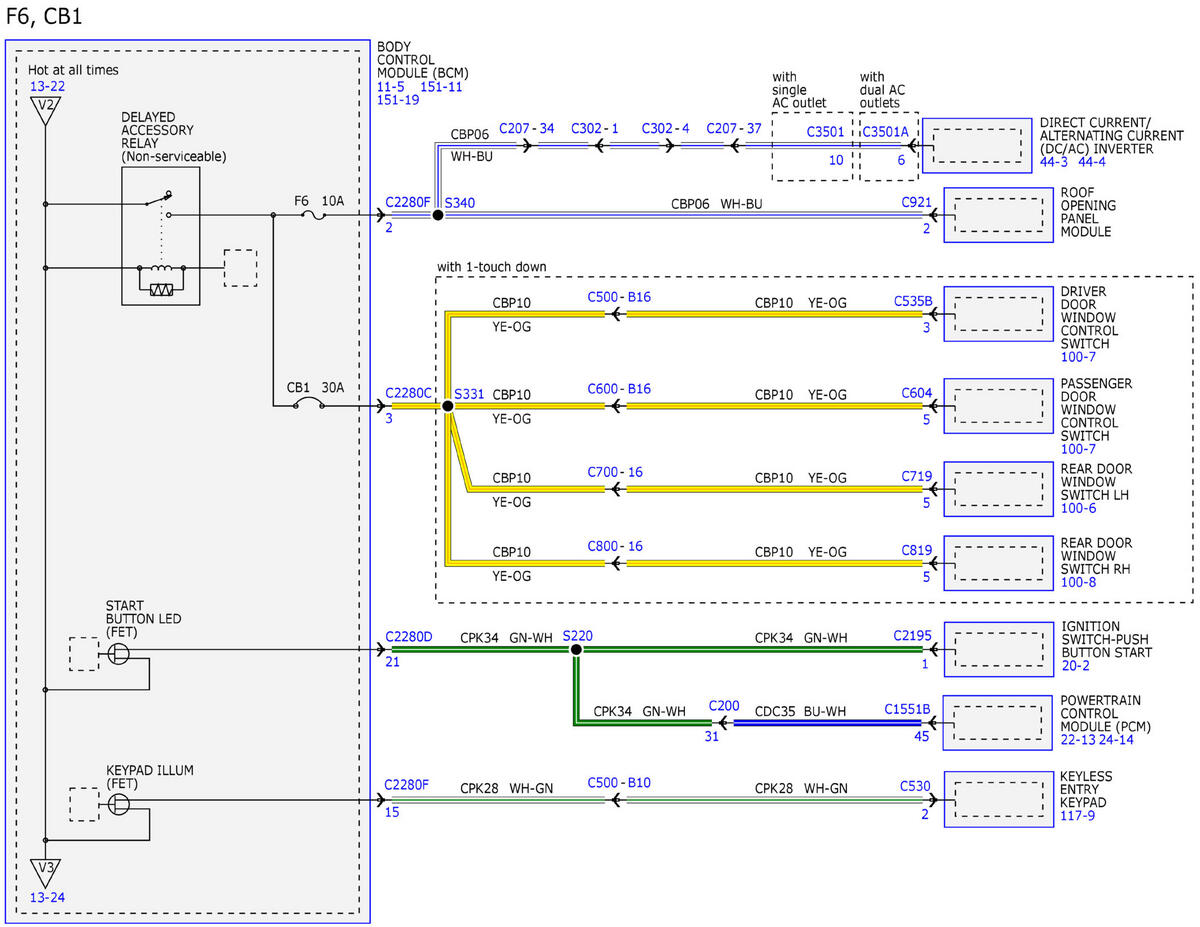Open 100-7 link under Driver Door Window Switch
1200x927 pixels.
(x=1079, y=356)
